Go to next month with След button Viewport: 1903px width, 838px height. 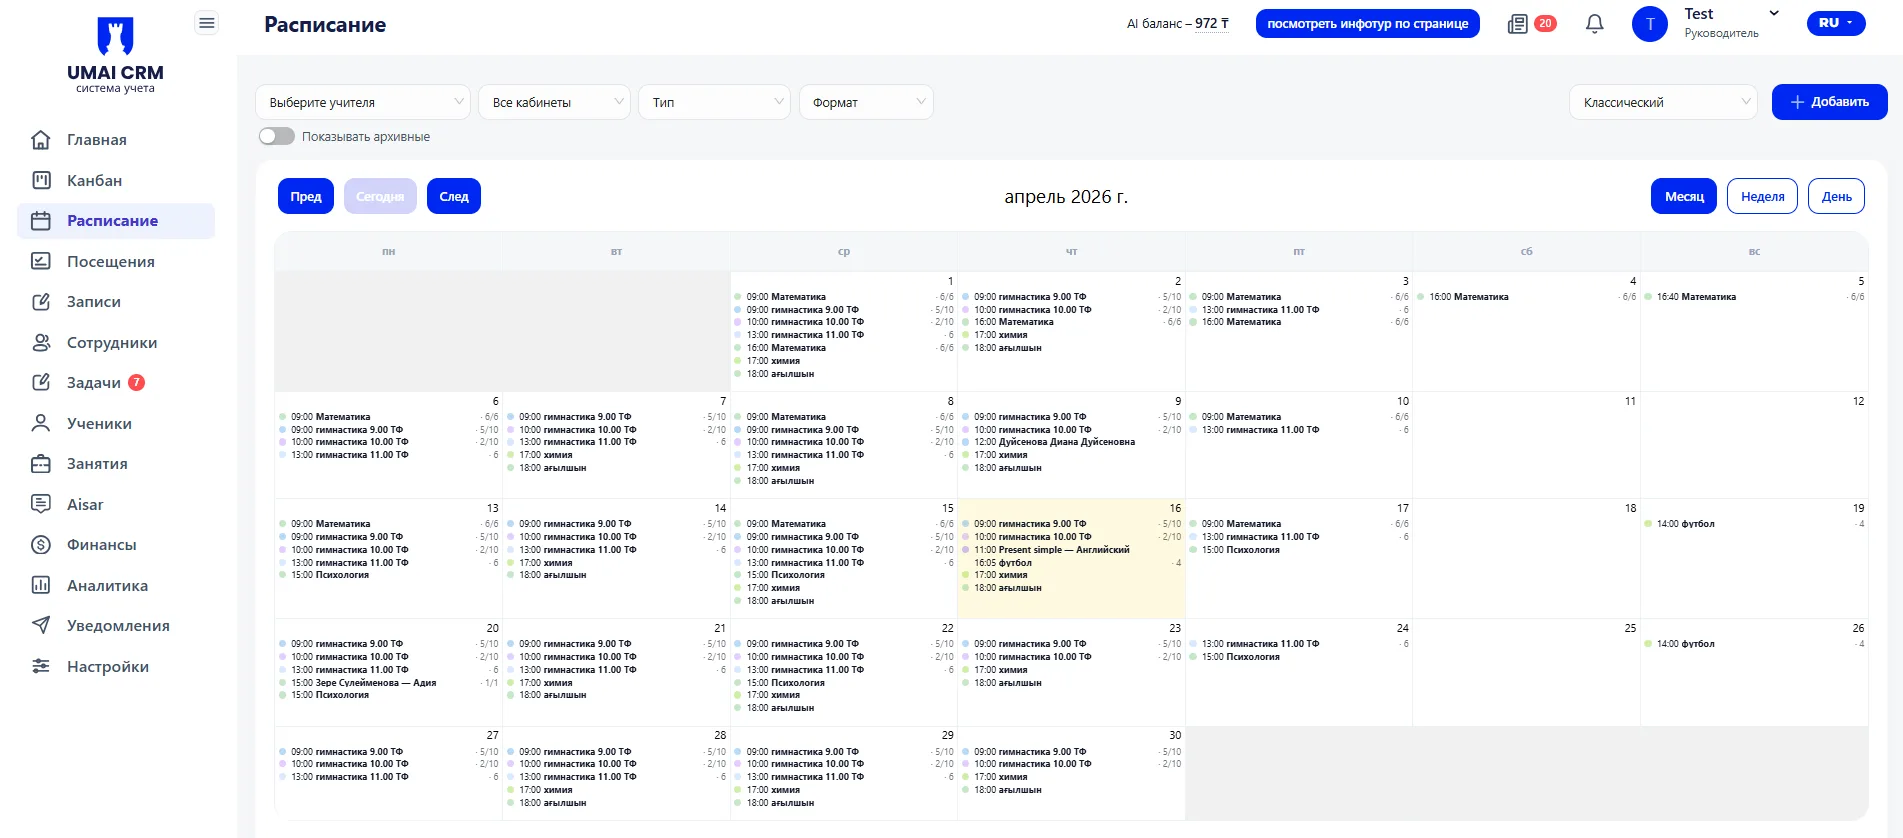[454, 197]
